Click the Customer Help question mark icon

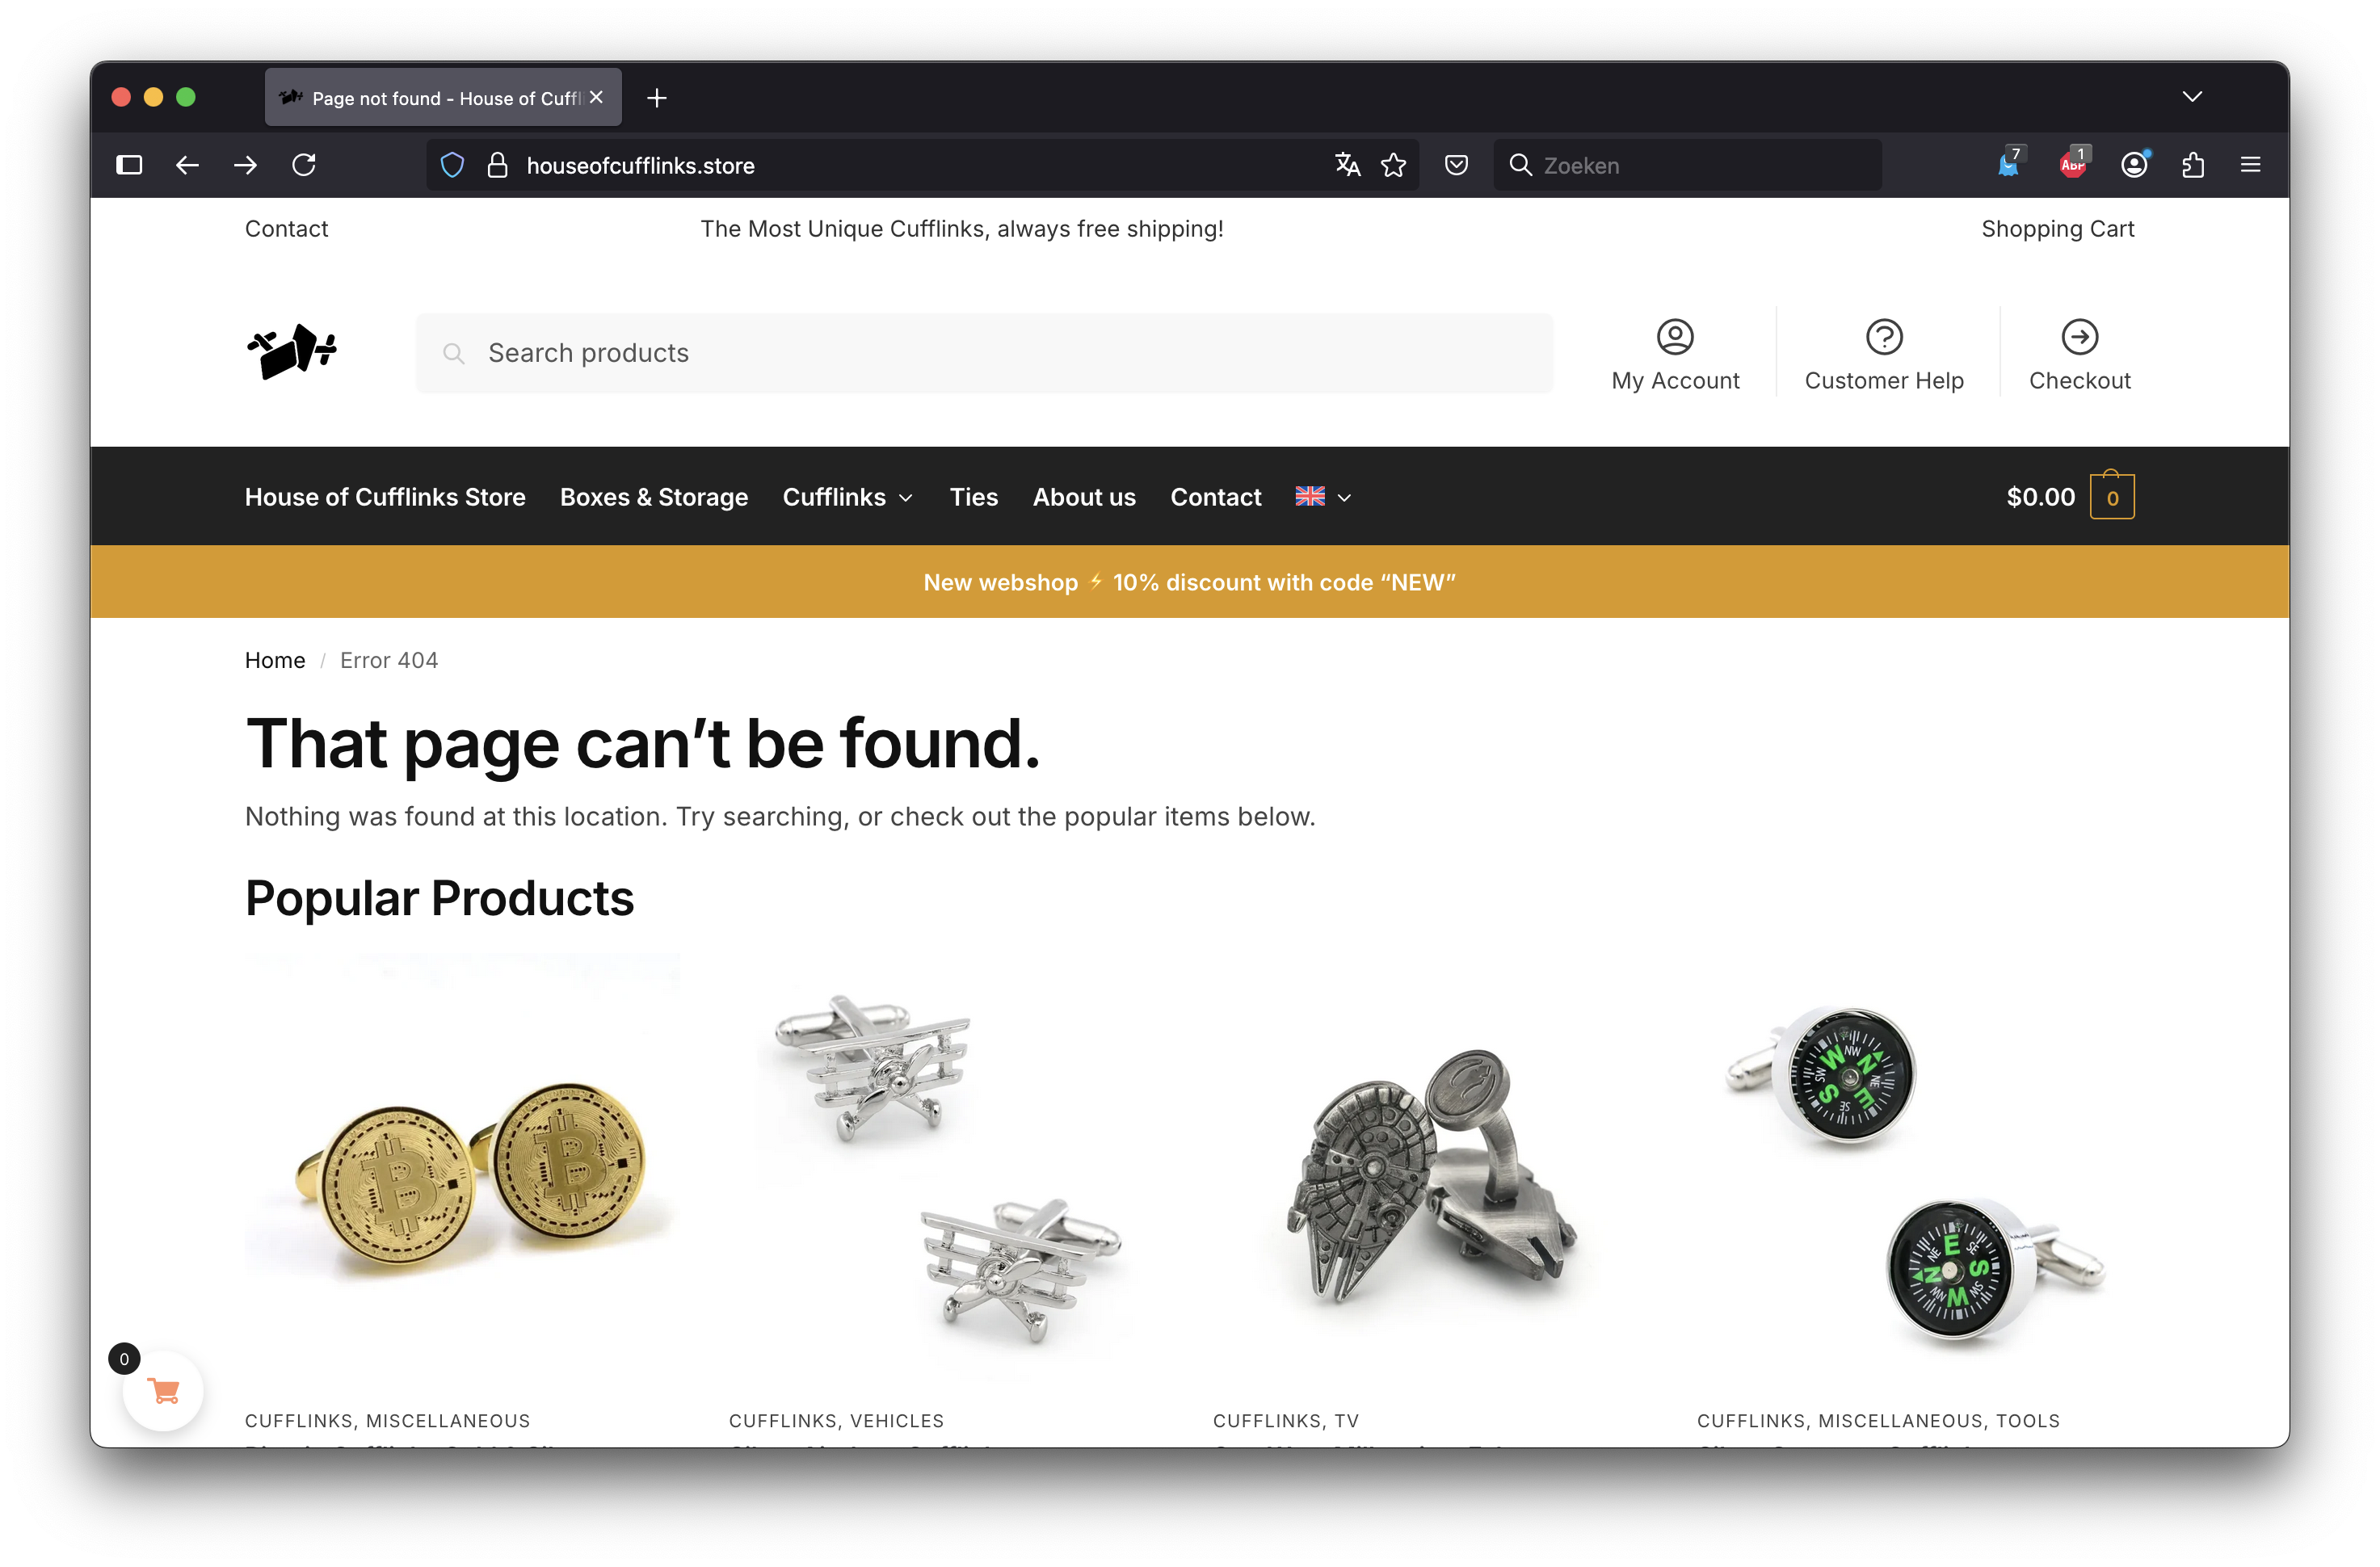click(x=1884, y=337)
